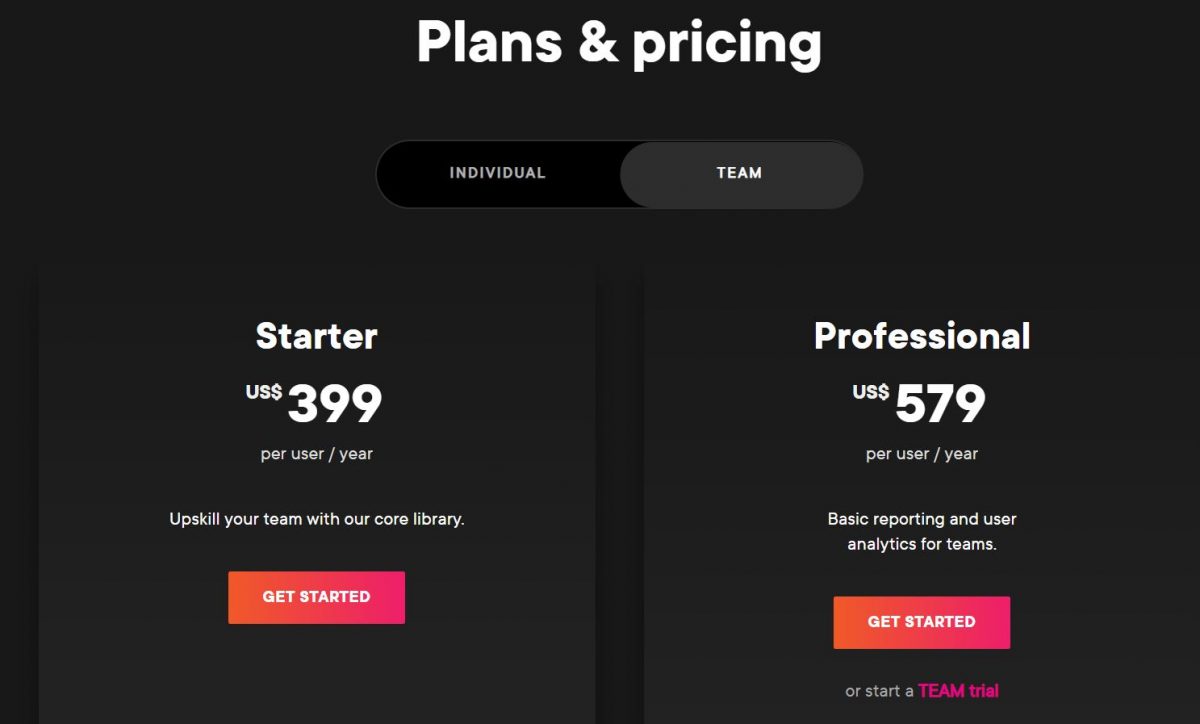
Task: Click 'per user / year' under Starter
Action: click(316, 453)
